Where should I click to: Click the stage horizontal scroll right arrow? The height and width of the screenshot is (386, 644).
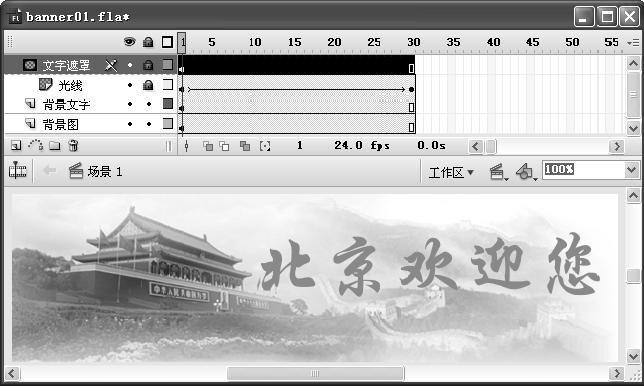coord(616,374)
